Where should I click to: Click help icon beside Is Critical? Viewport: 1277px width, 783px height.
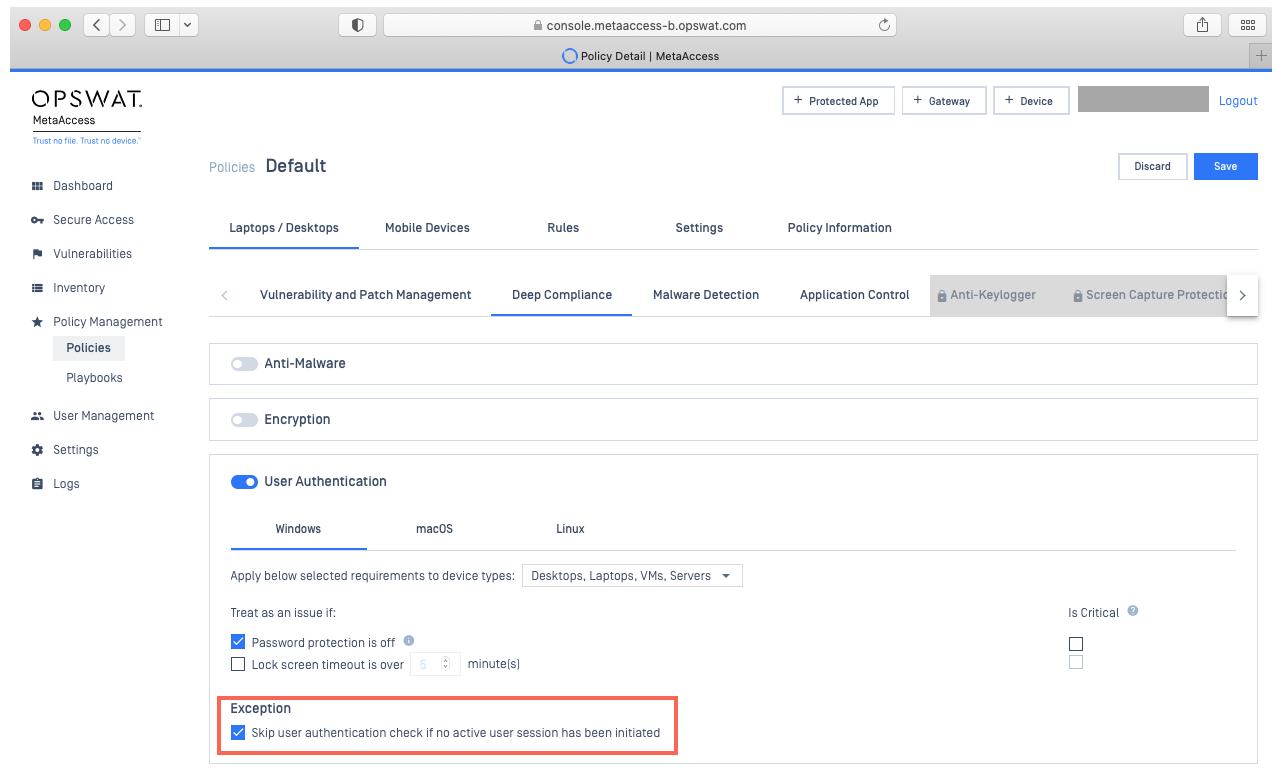point(1133,611)
